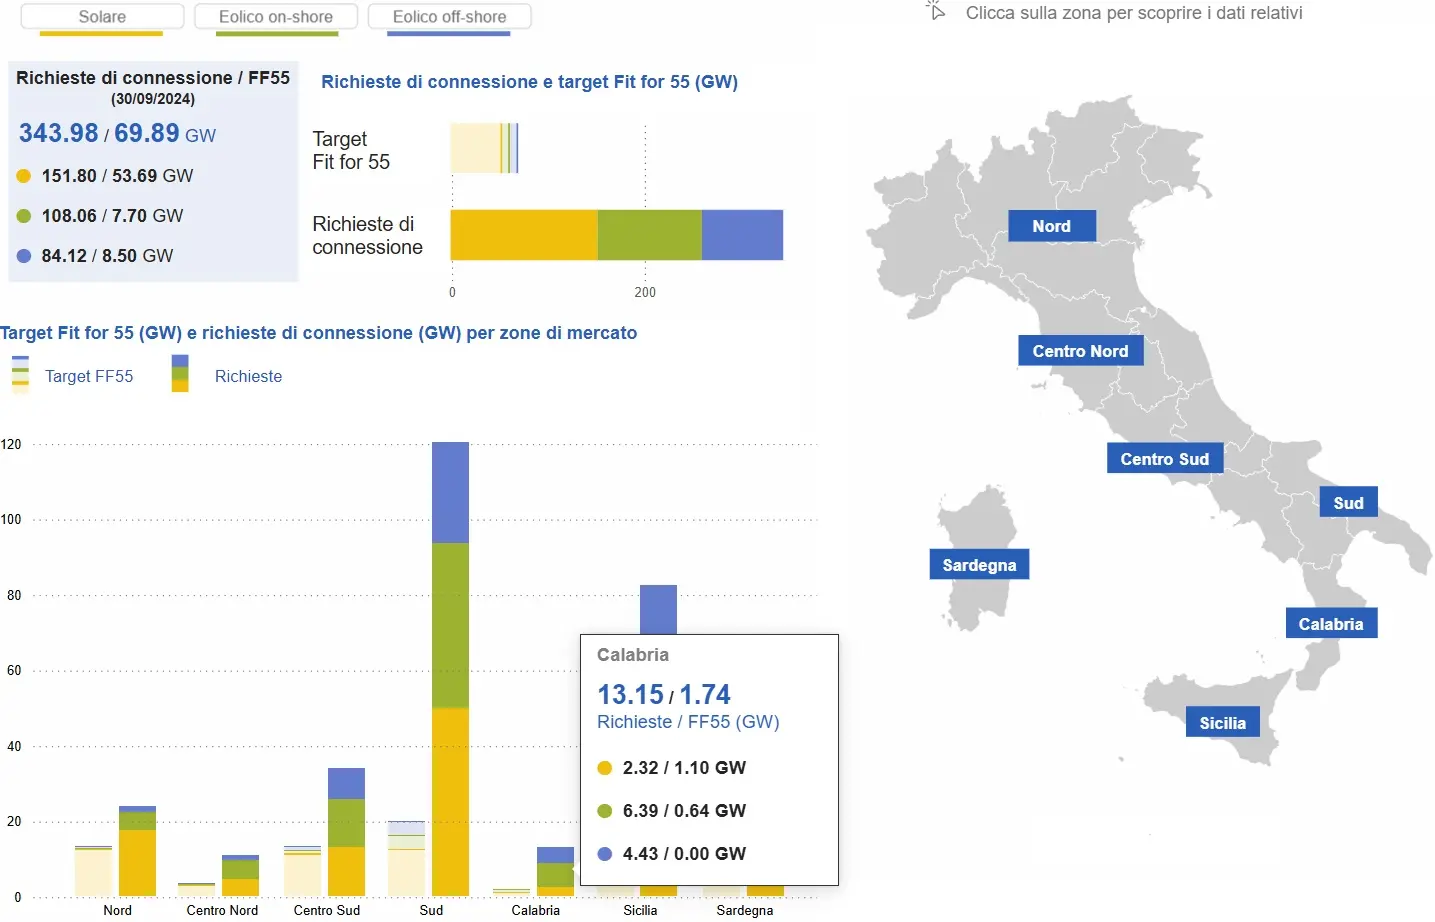Click the total 343.98 / 69.89 GW value

tap(117, 133)
